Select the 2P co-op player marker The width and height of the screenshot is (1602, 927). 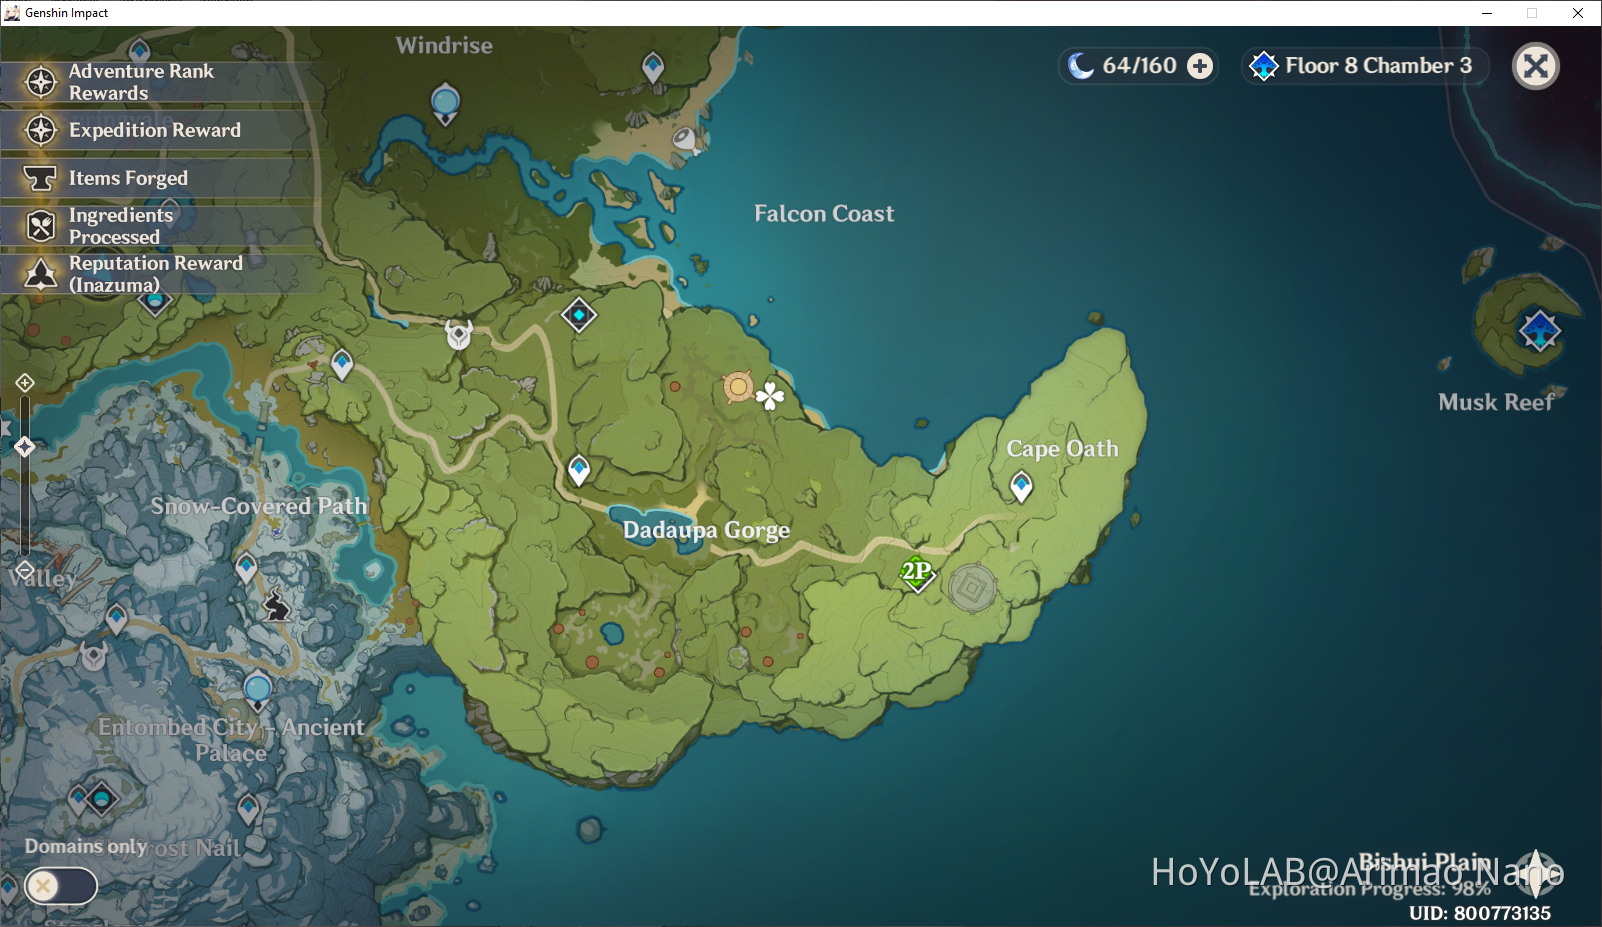(917, 573)
